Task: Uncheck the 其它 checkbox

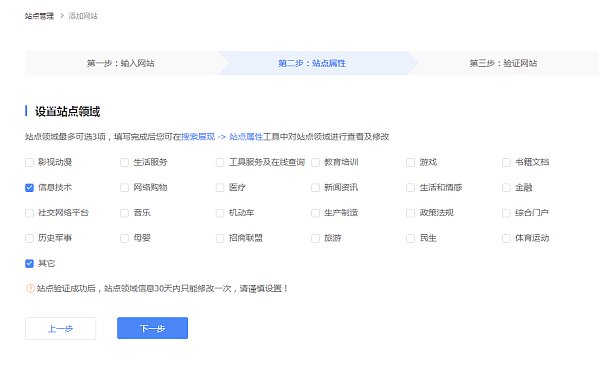Action: (29, 263)
